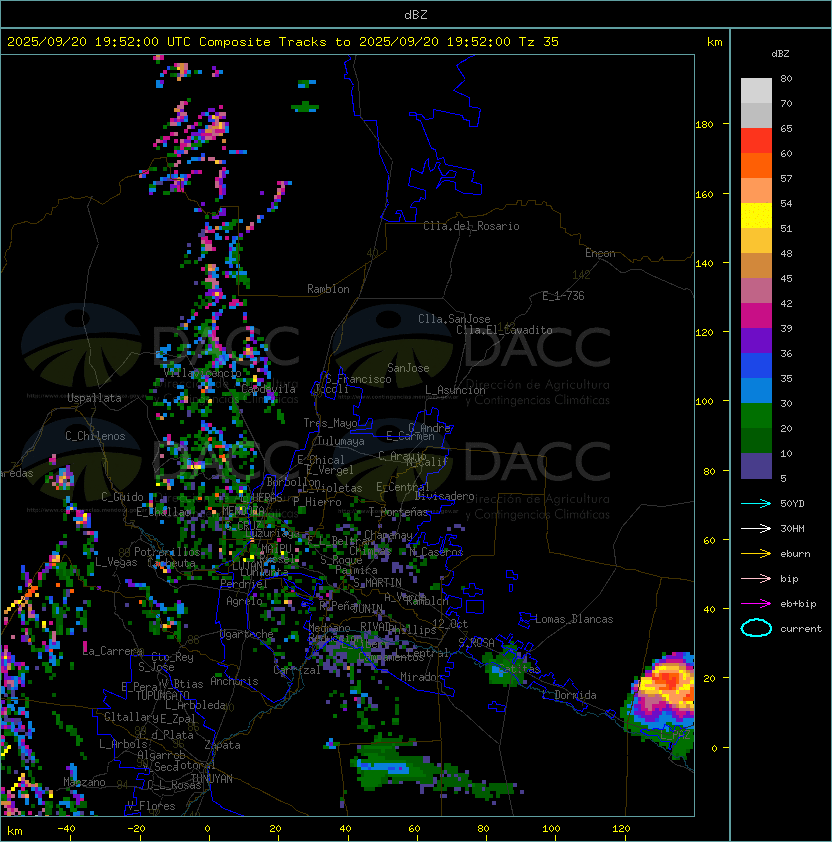Click the '0' tick on bottom axis

207,829
